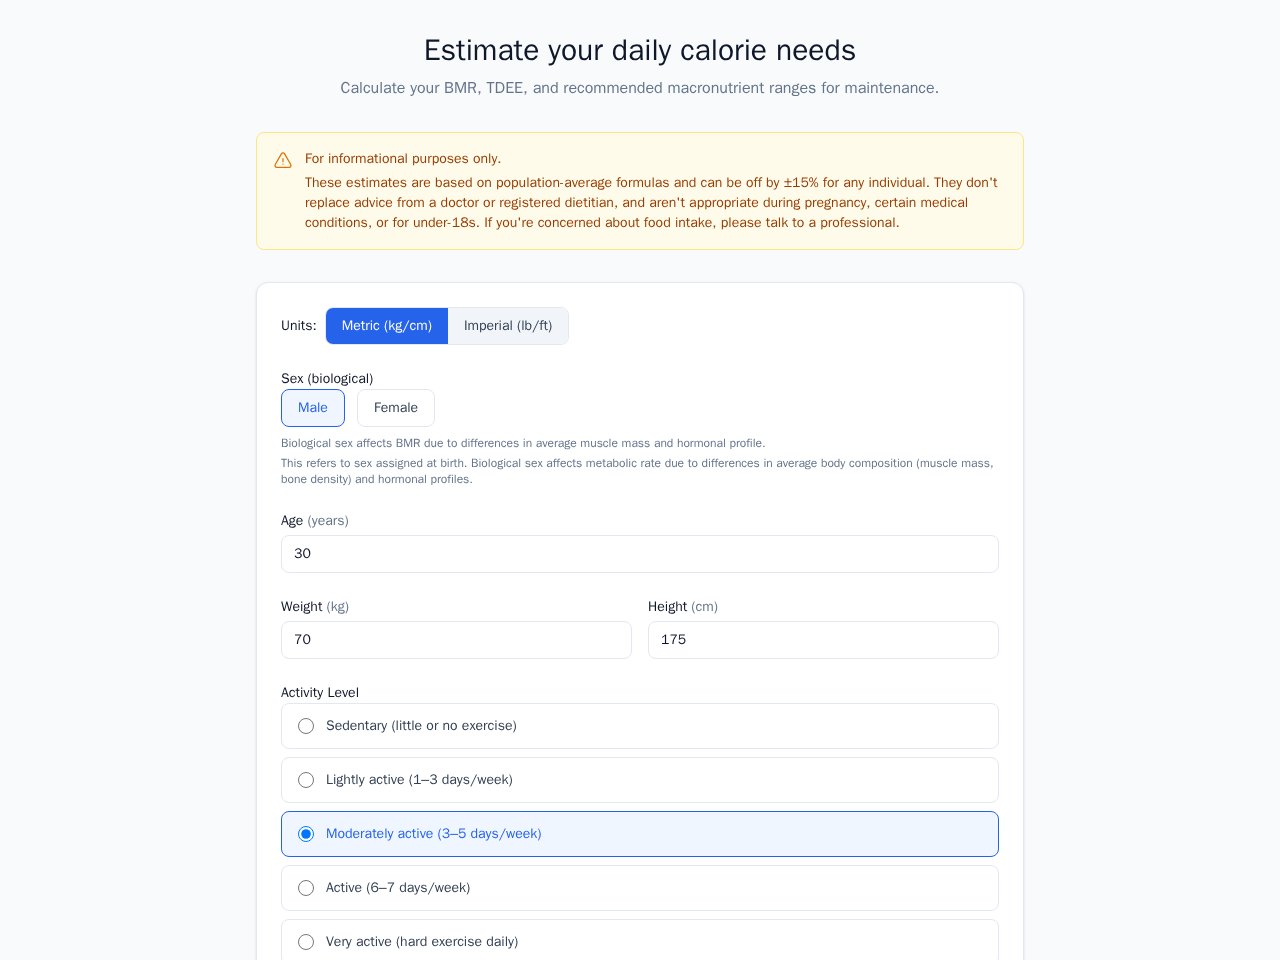Switch units to Imperial (lb/ft)
This screenshot has height=960, width=1280.
(x=508, y=326)
